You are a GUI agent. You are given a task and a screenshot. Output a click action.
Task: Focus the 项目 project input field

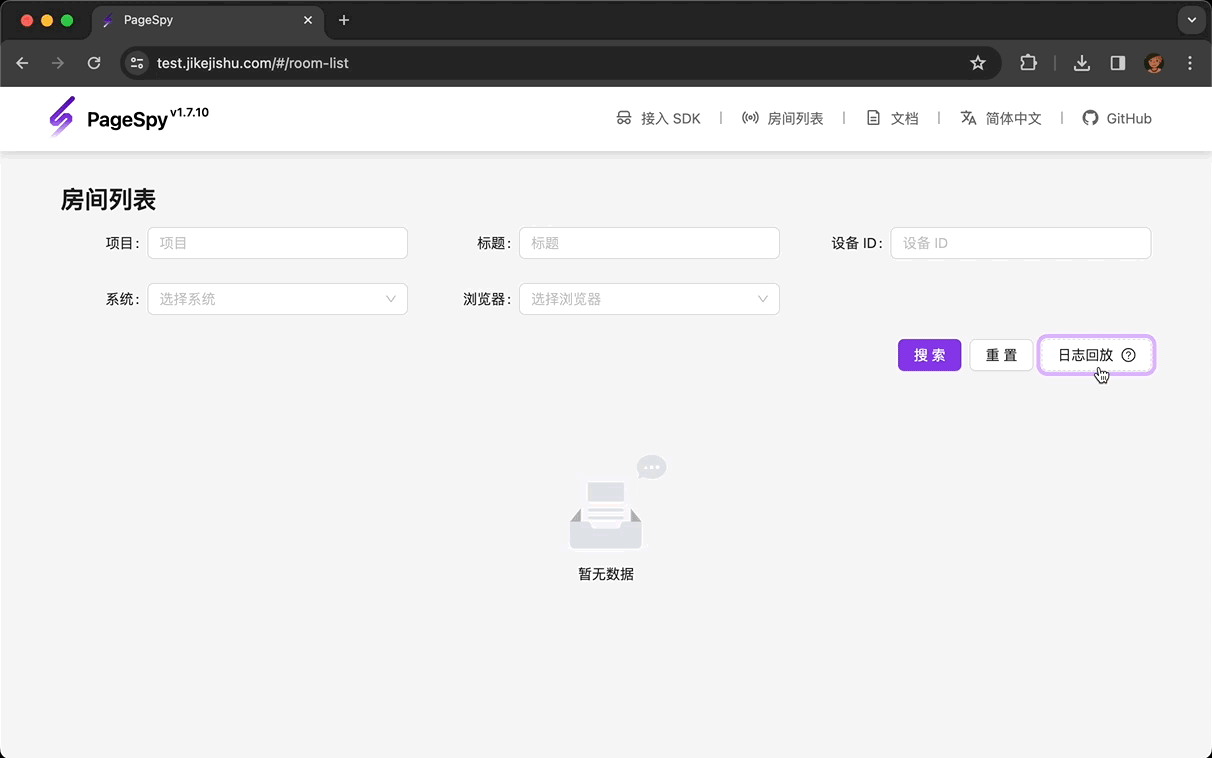[277, 242]
